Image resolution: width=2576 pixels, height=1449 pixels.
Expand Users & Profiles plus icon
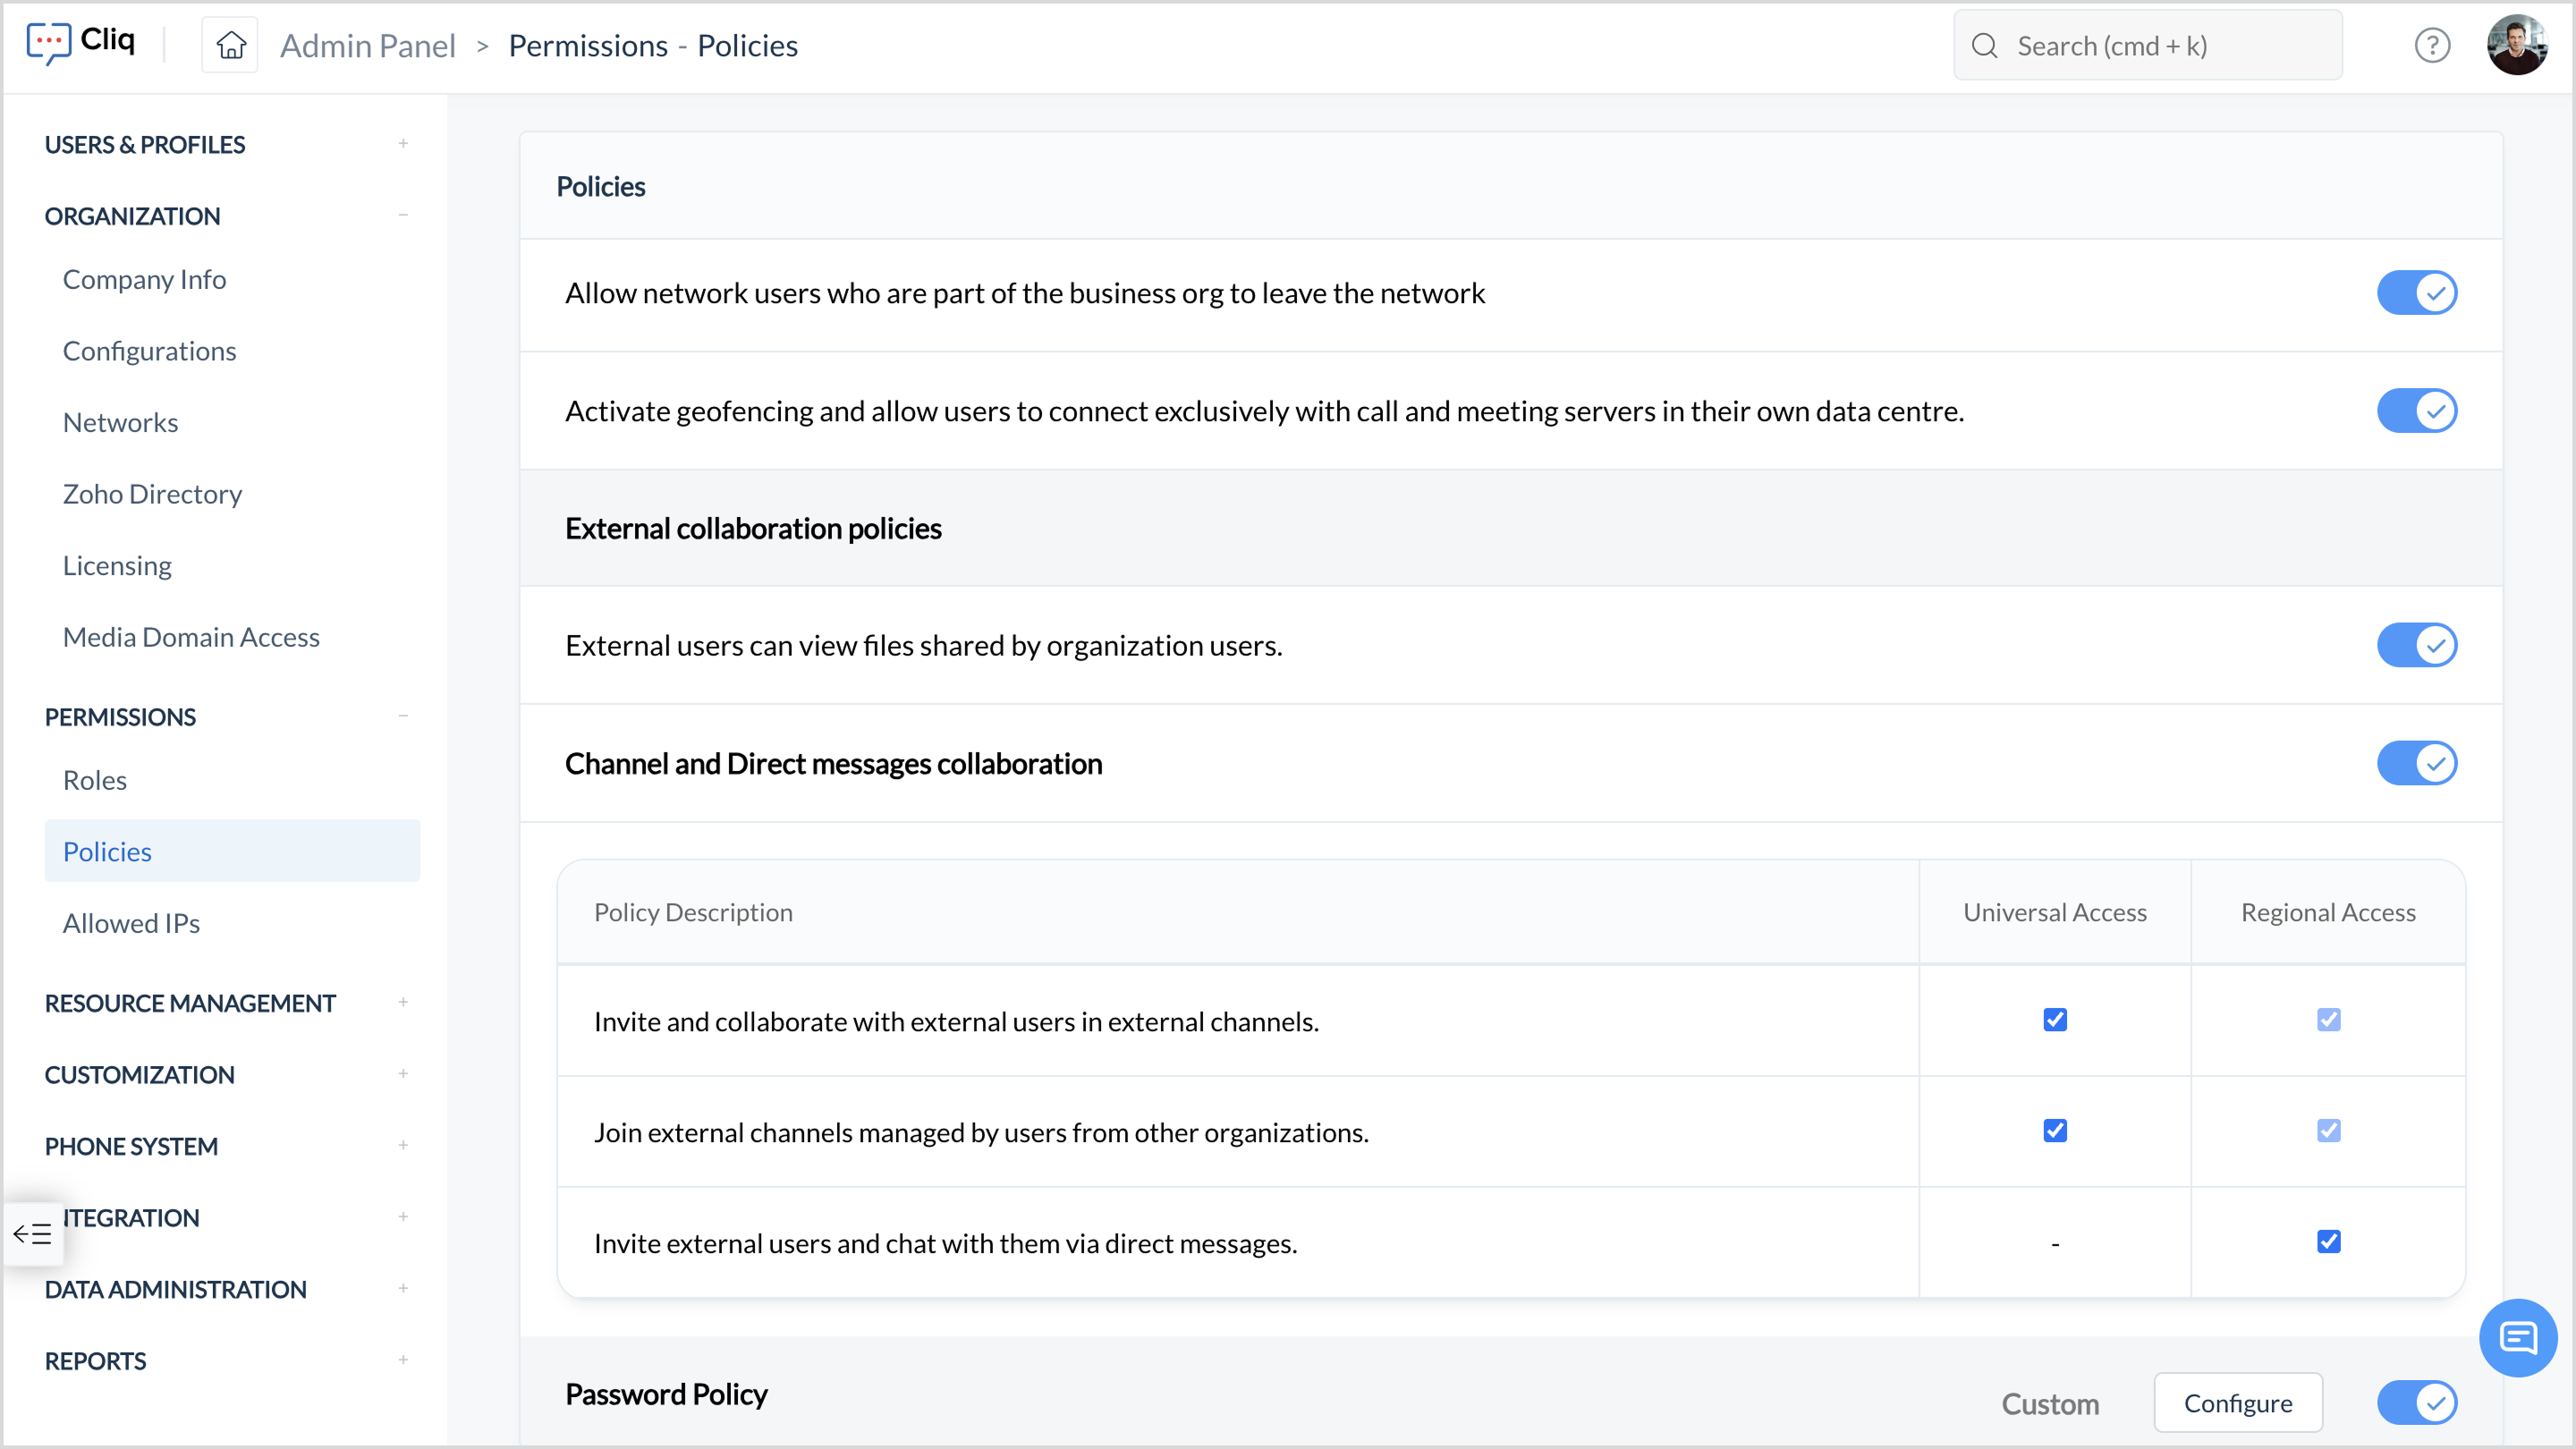403,144
